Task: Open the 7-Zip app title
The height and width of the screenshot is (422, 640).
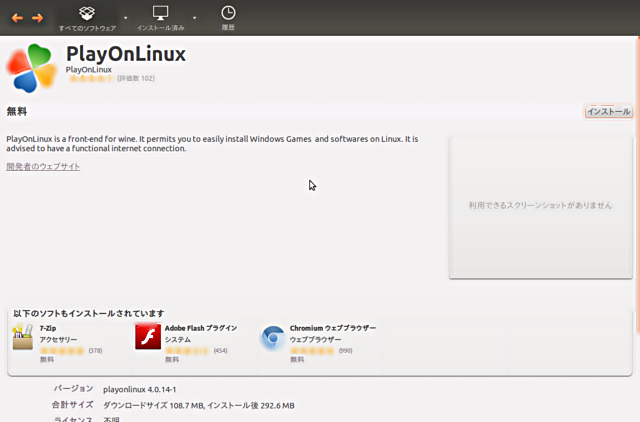Action: 48,328
